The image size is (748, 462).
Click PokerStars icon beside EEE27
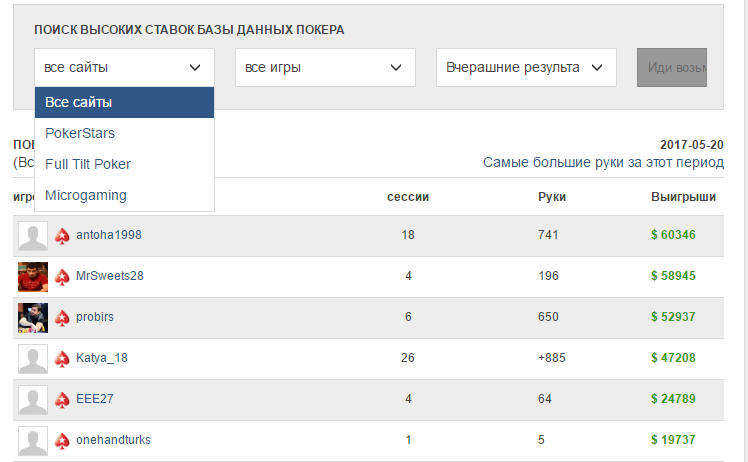tap(63, 399)
